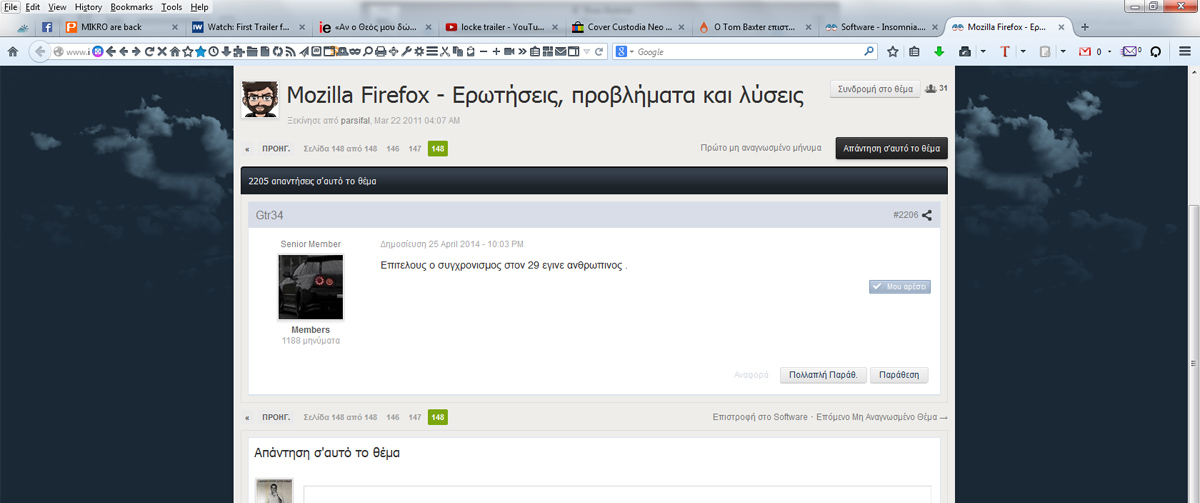
Task: Zoom in with the plus icon
Action: point(496,51)
